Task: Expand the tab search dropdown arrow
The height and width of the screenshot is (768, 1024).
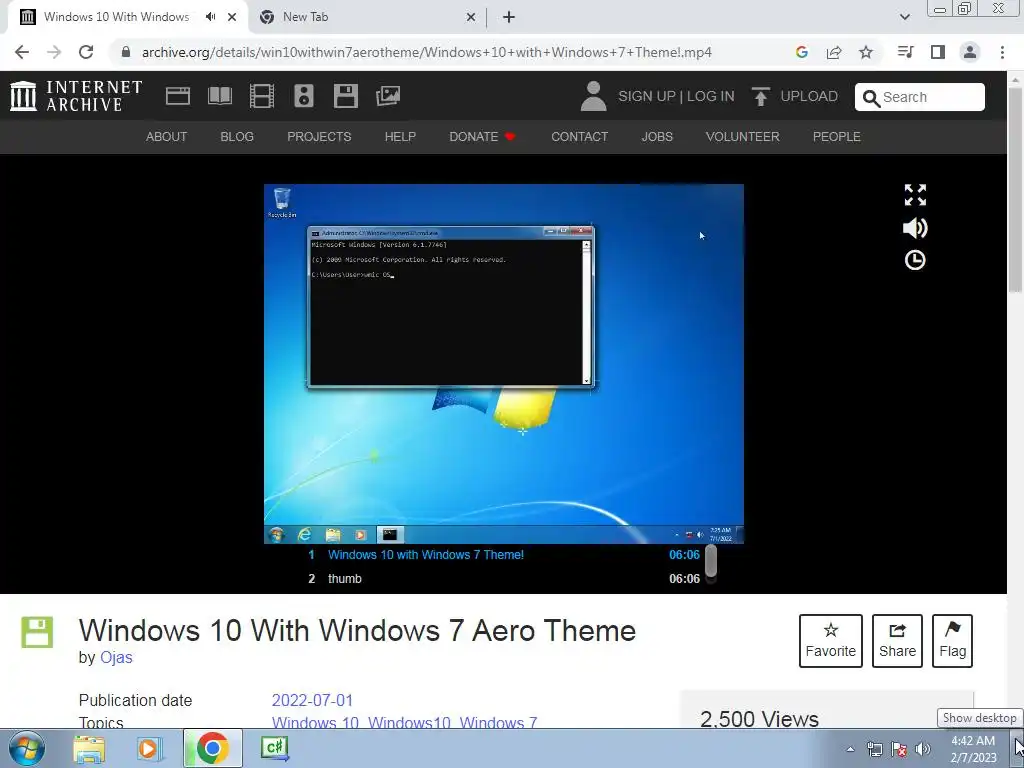Action: tap(904, 17)
